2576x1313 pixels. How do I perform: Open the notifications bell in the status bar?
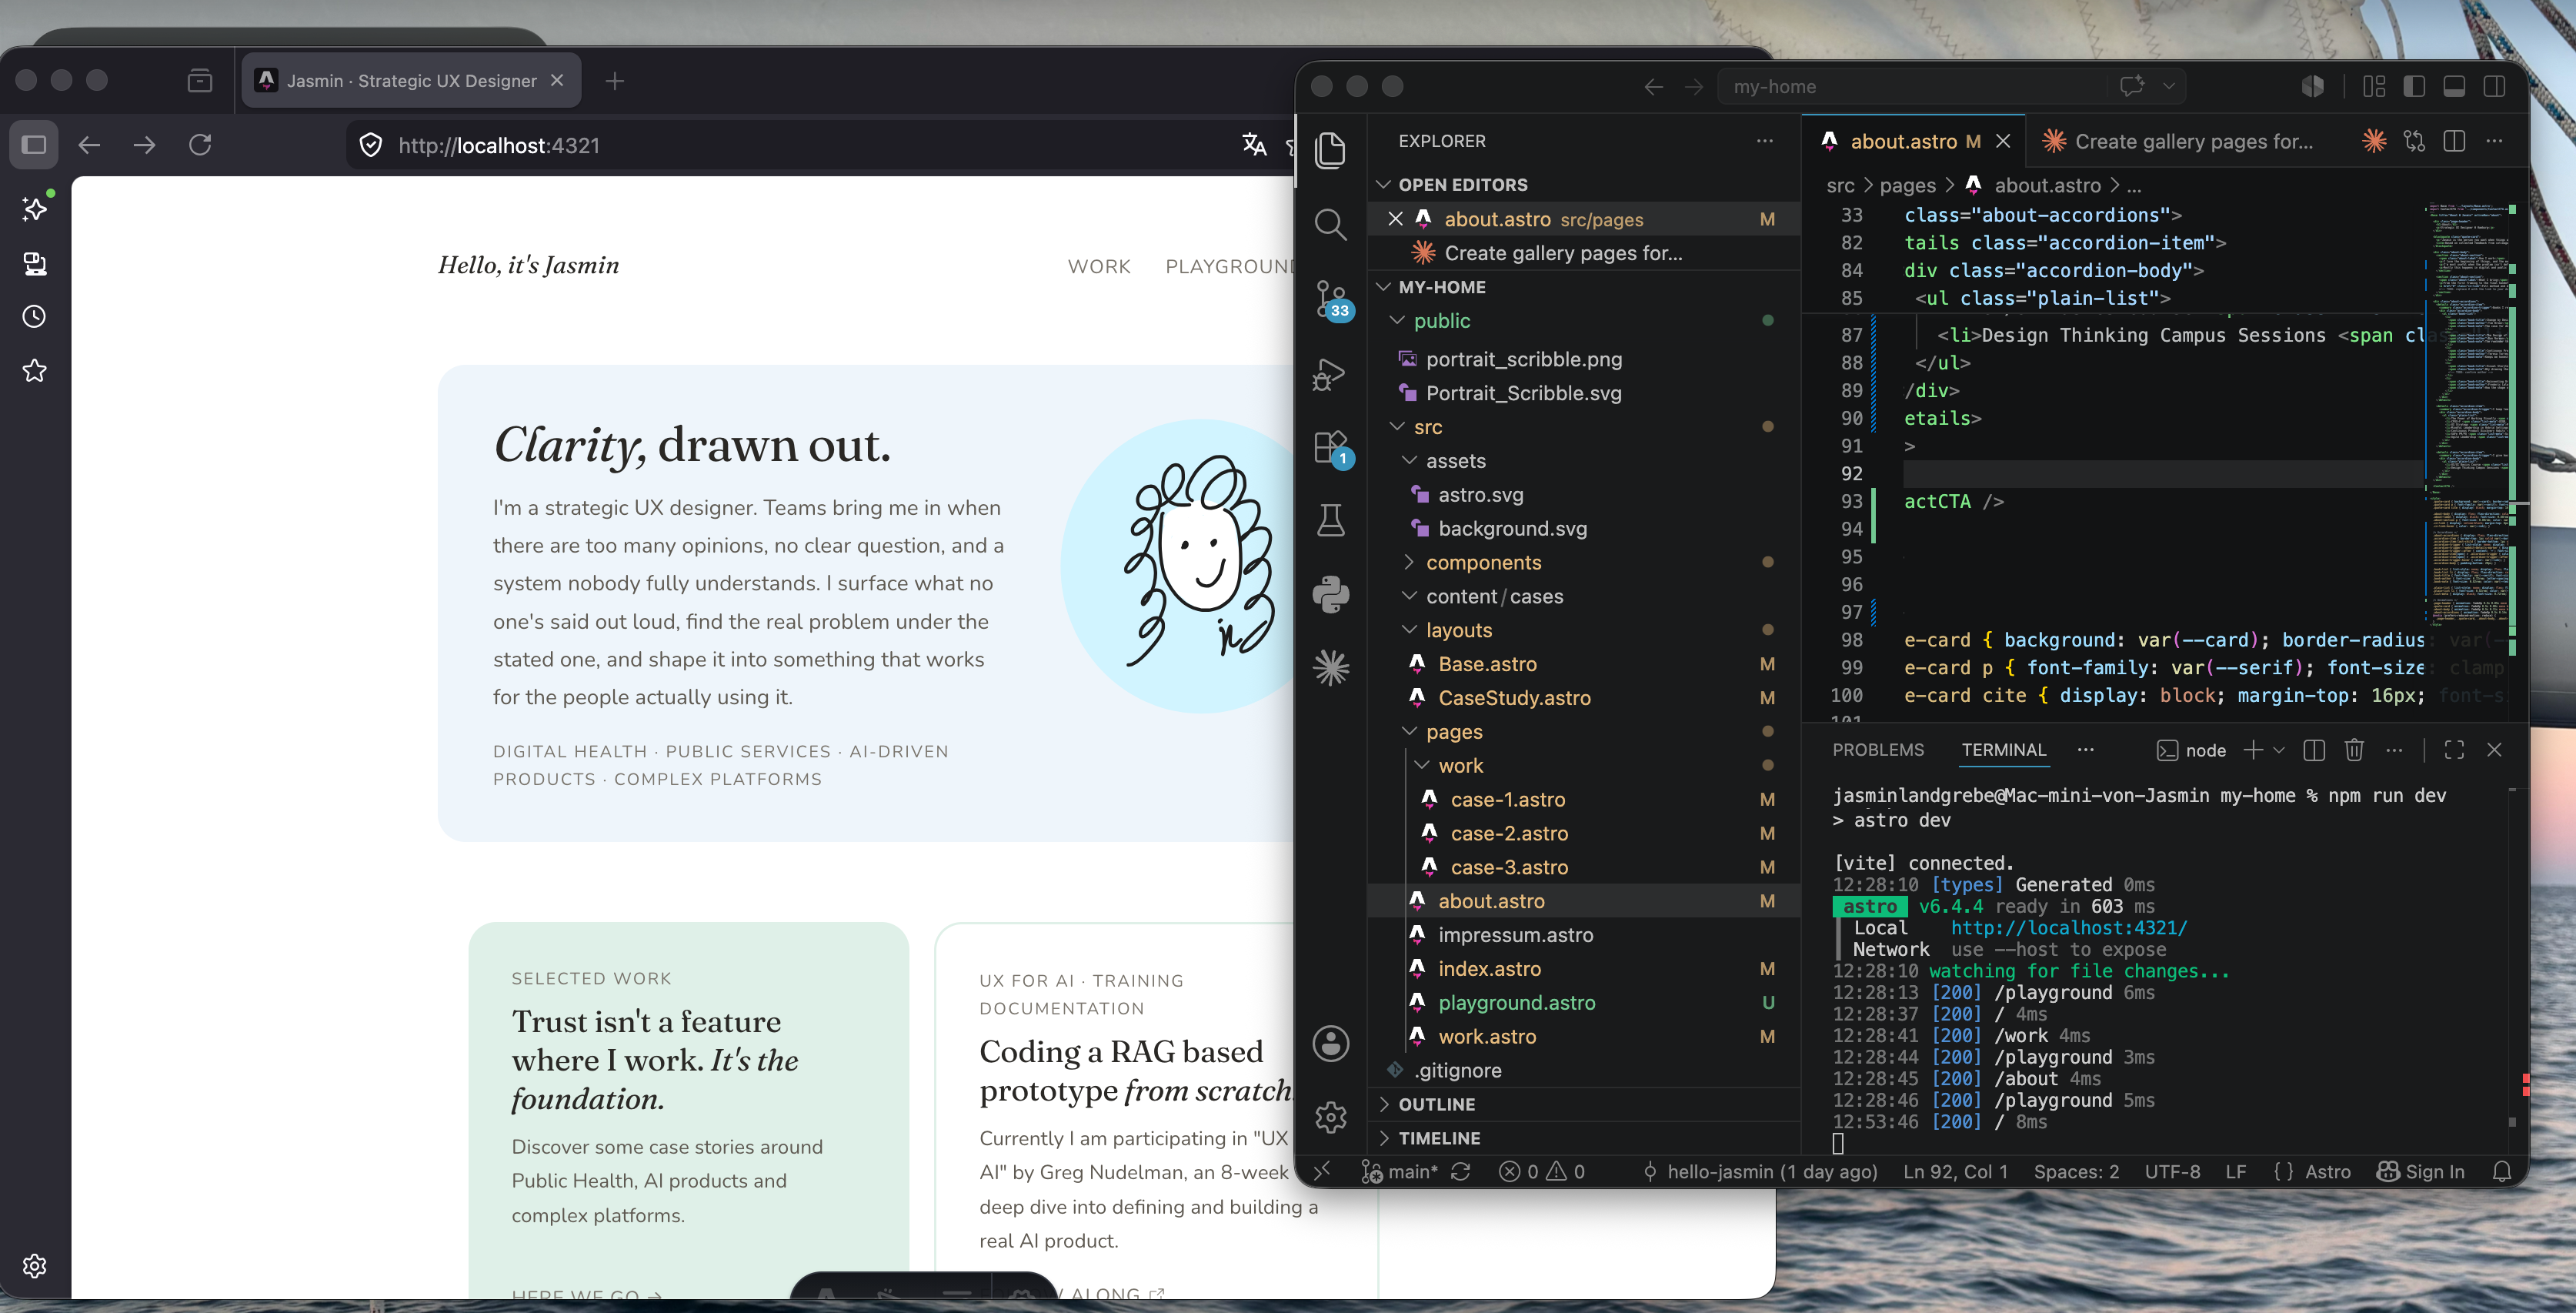[2501, 1172]
